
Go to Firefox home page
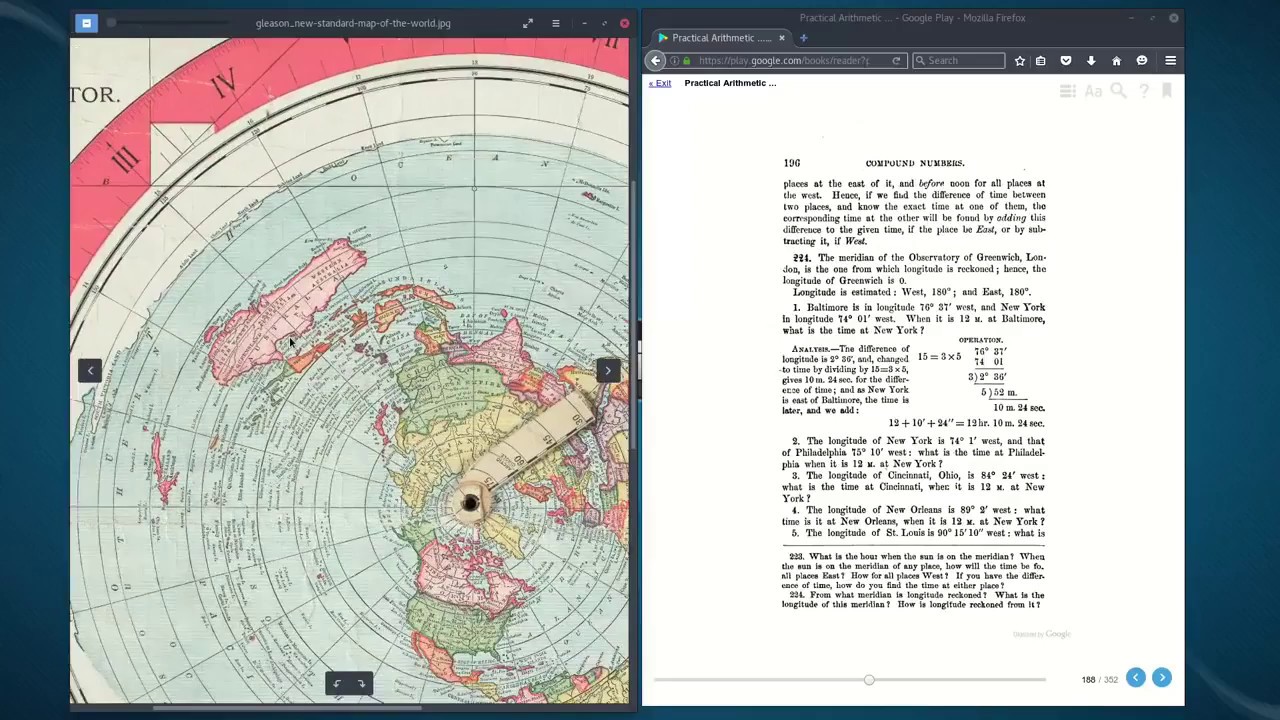(1117, 61)
